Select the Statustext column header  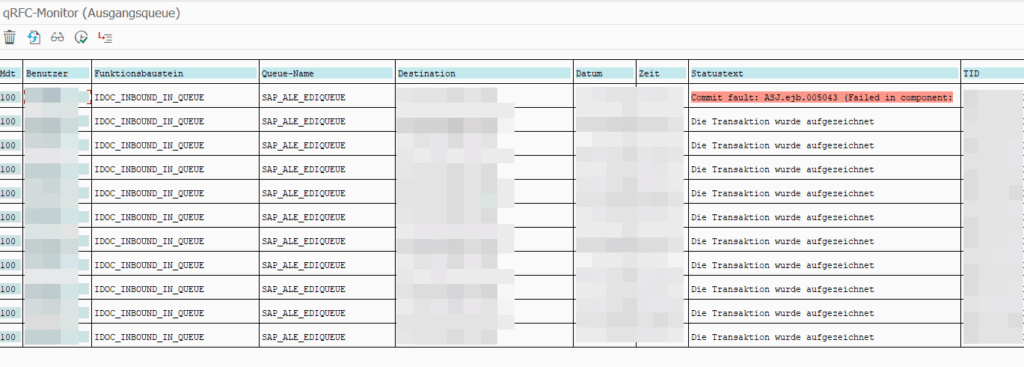824,74
